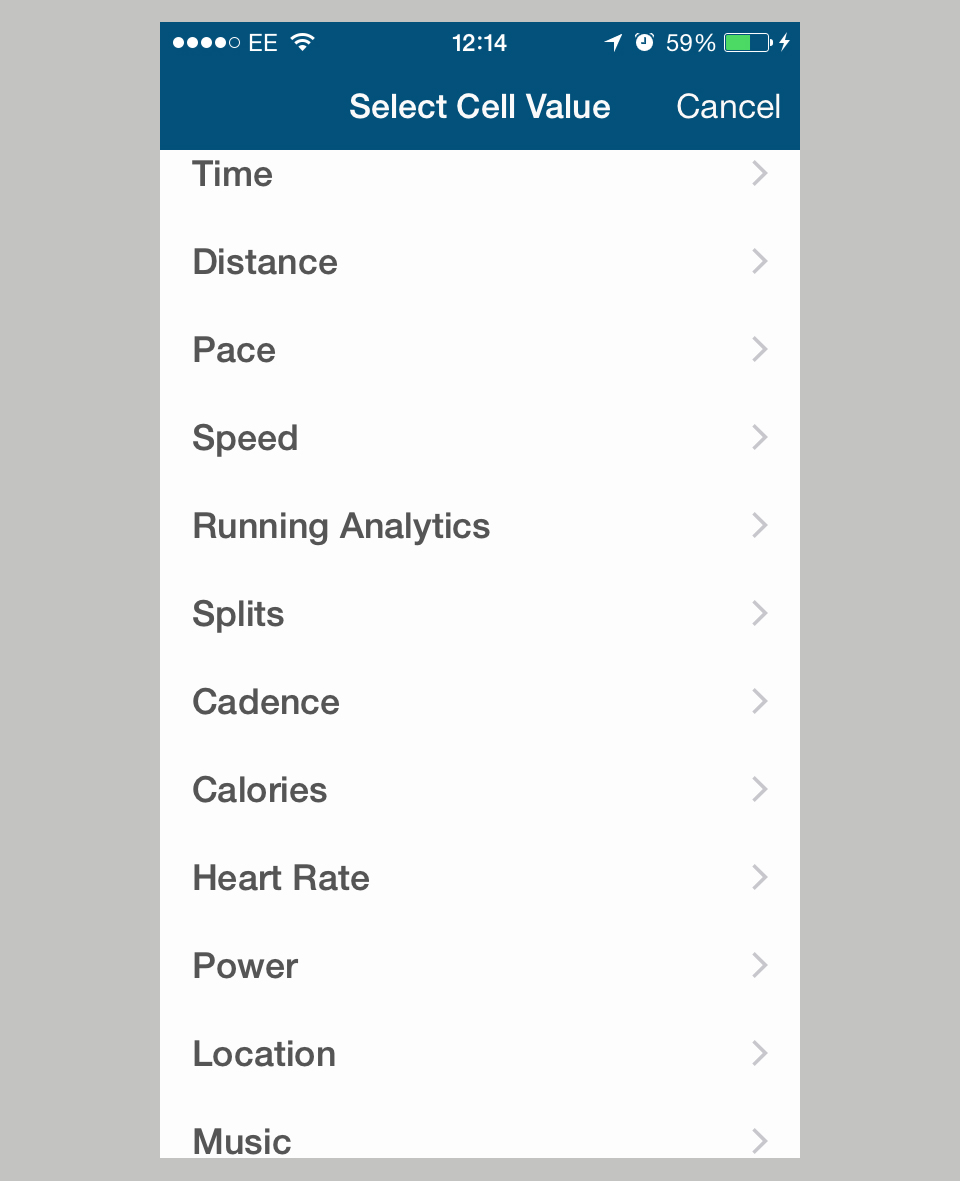Open the Speed category
960x1181 pixels.
[x=245, y=438]
